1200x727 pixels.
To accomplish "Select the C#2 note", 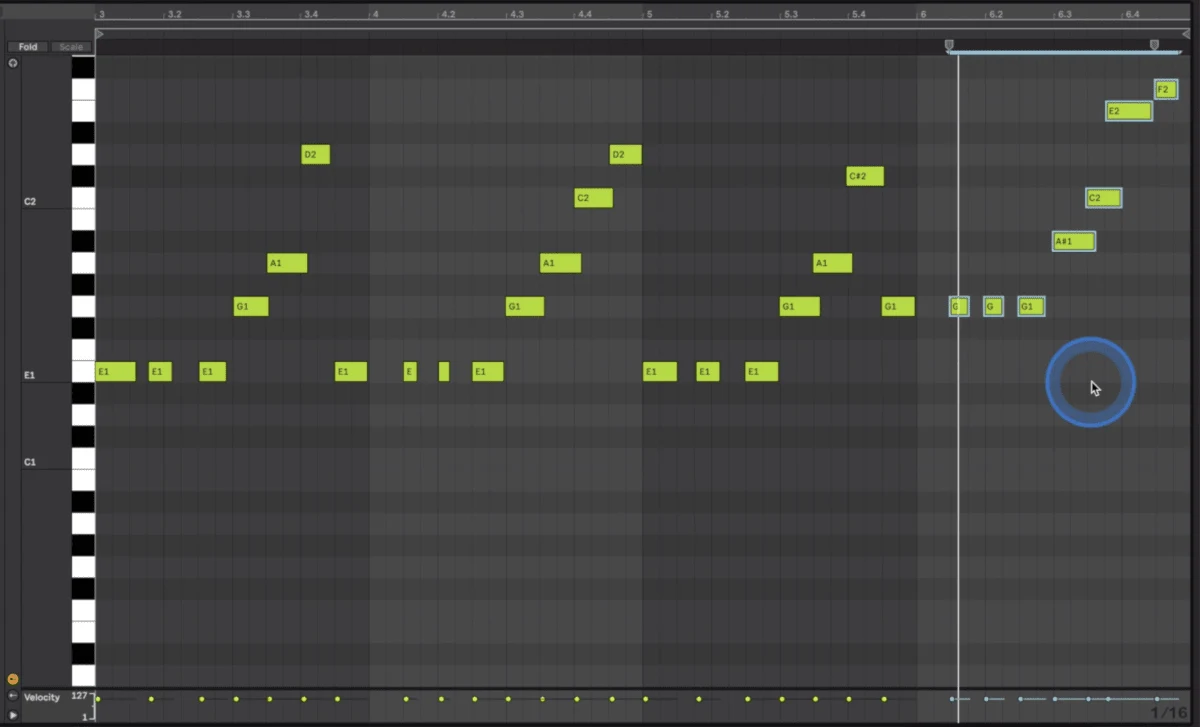I will point(865,176).
